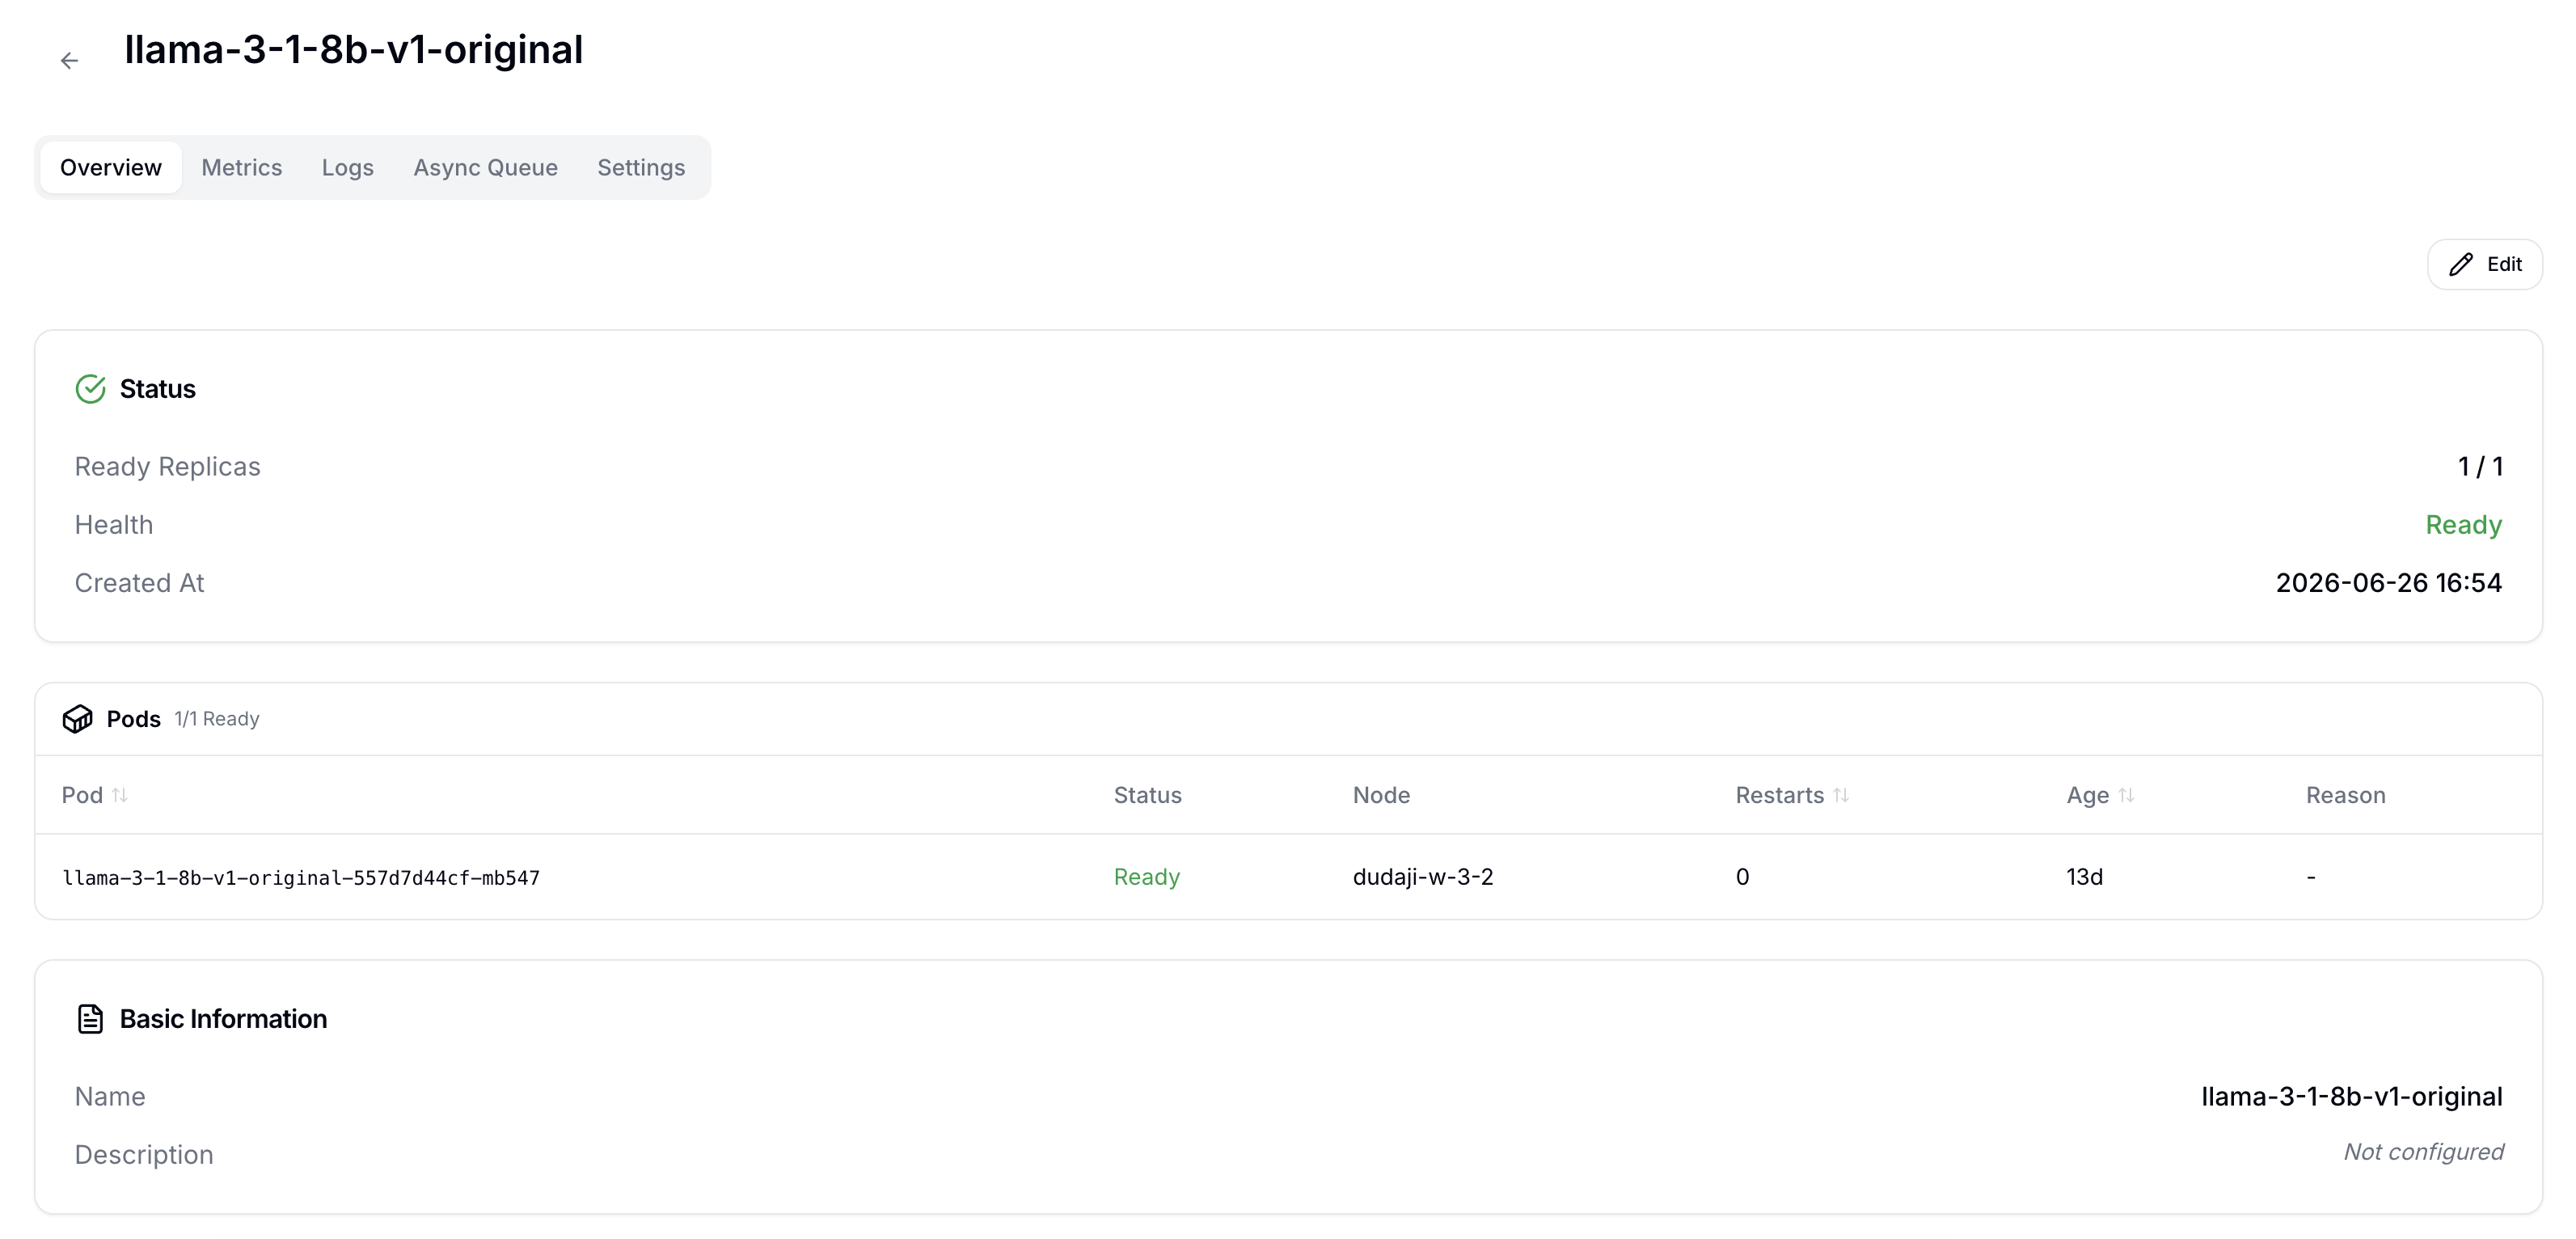The width and height of the screenshot is (2576, 1239).
Task: Click the Created At label
Action: [x=140, y=583]
